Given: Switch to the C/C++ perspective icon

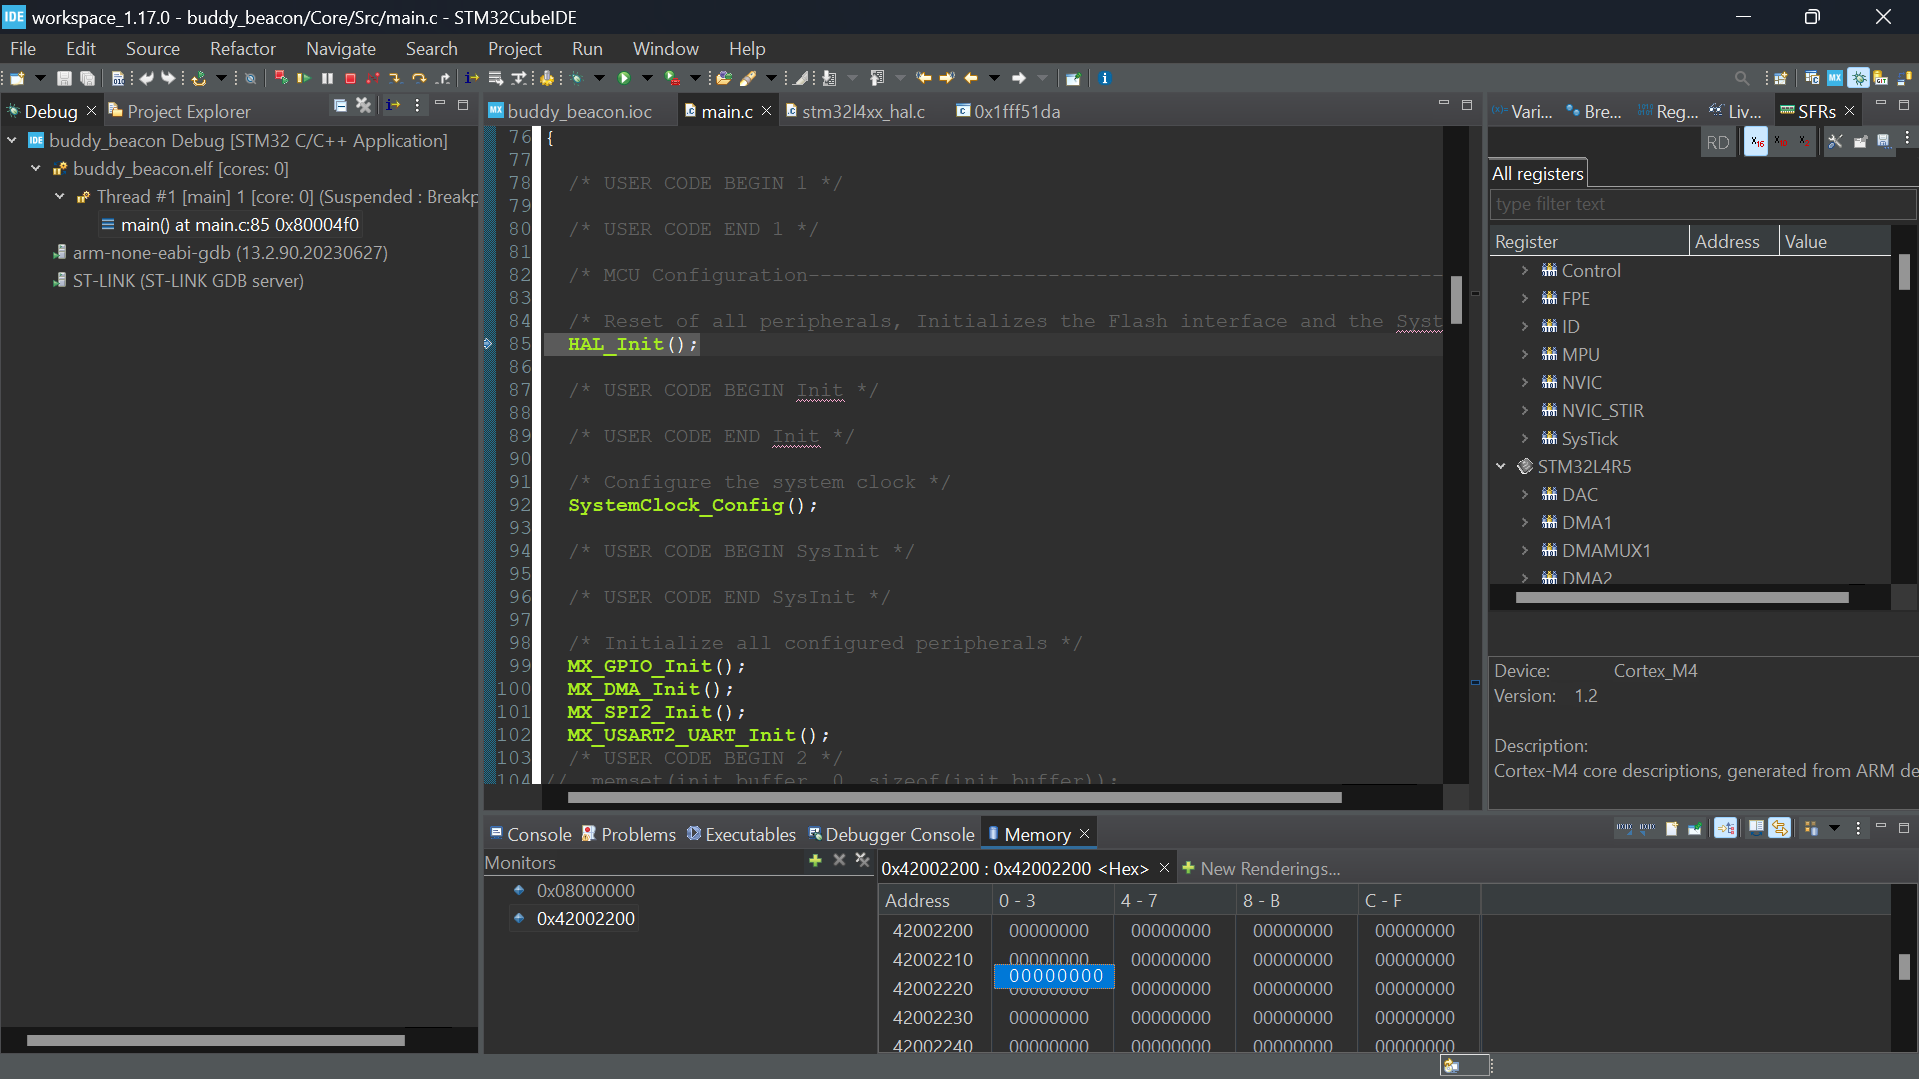Looking at the screenshot, I should 1812,78.
